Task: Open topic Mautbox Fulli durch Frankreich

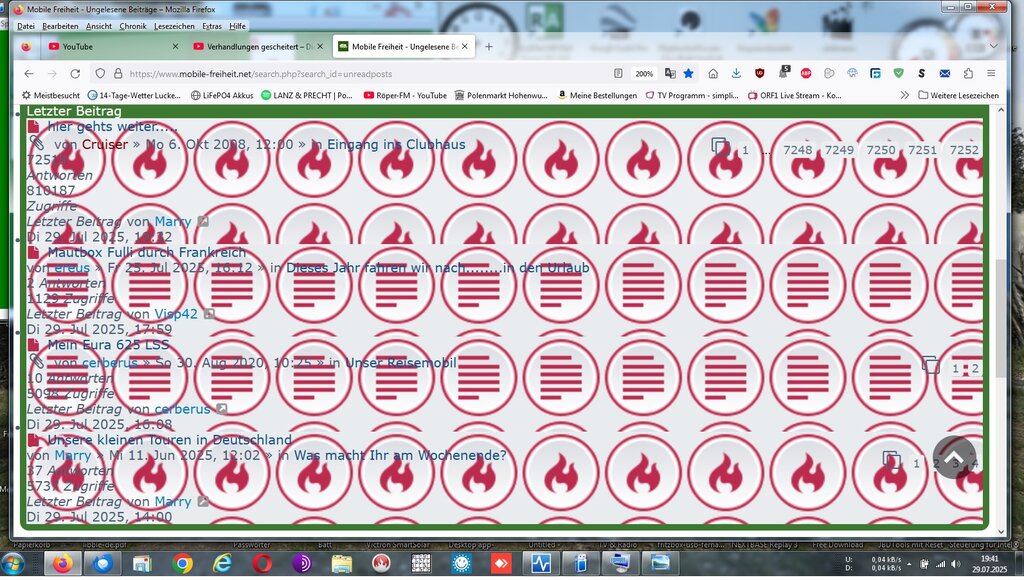Action: click(x=147, y=252)
